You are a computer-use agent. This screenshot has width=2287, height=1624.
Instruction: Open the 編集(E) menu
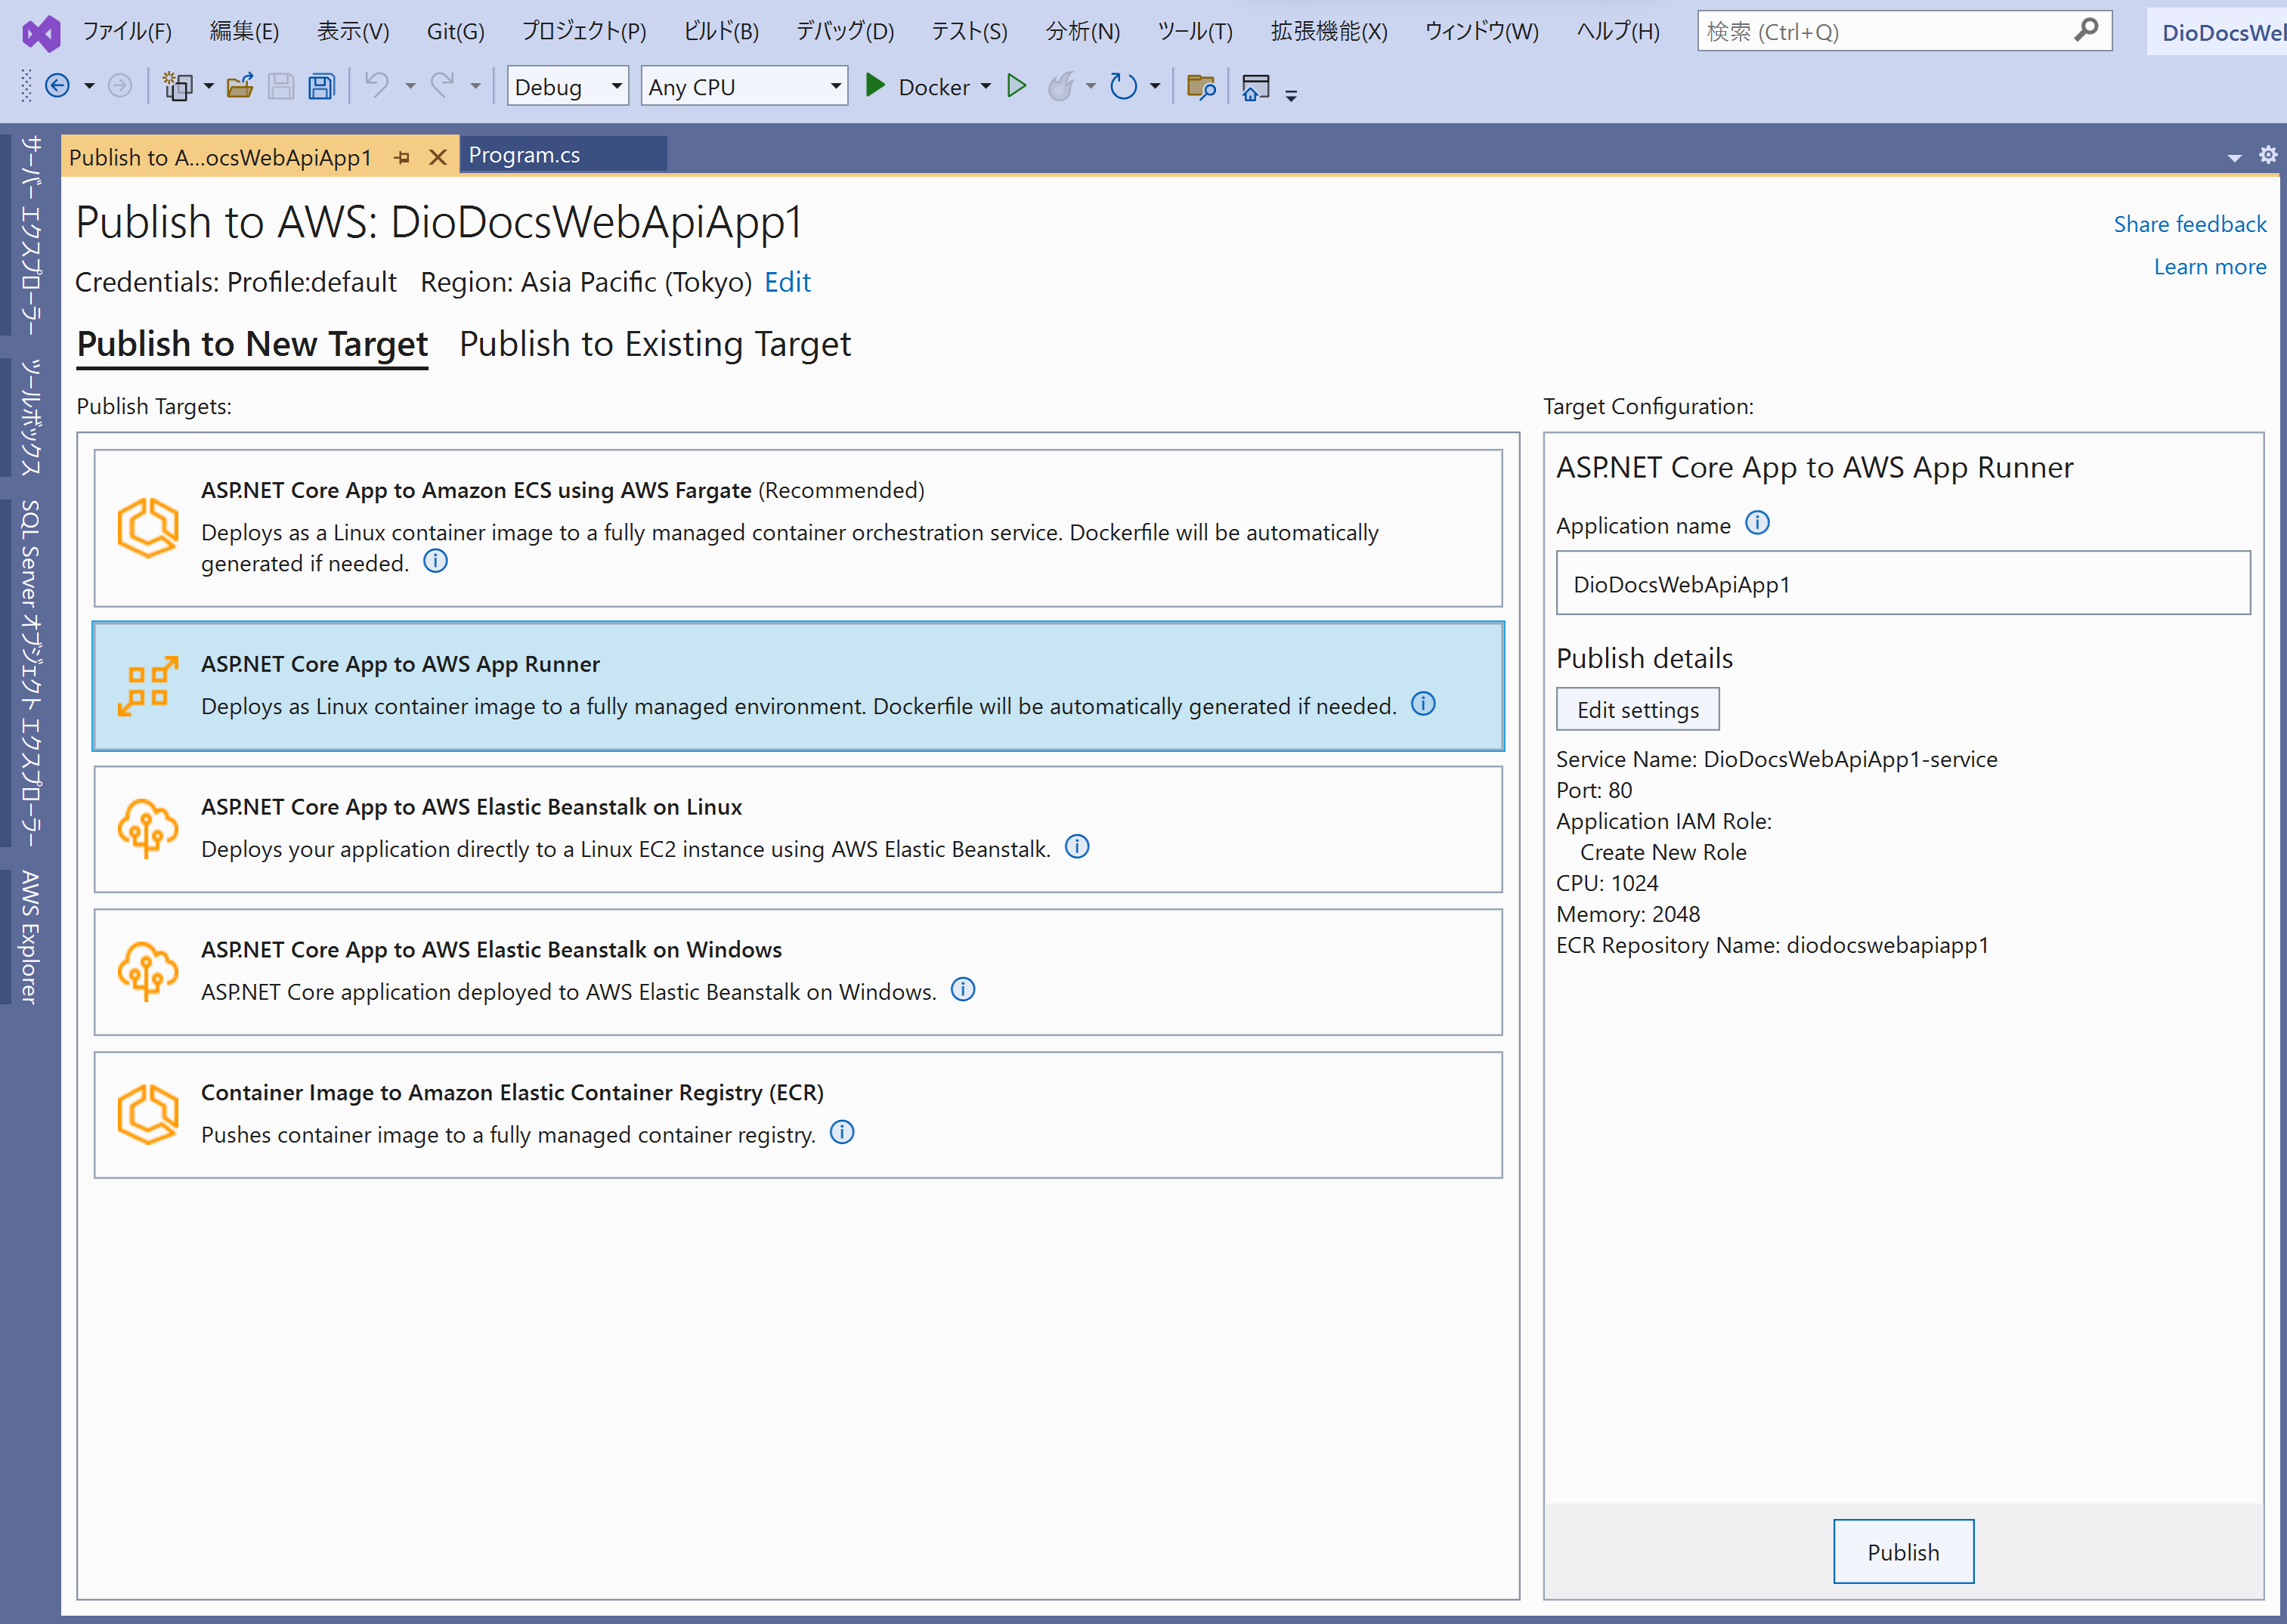click(244, 32)
